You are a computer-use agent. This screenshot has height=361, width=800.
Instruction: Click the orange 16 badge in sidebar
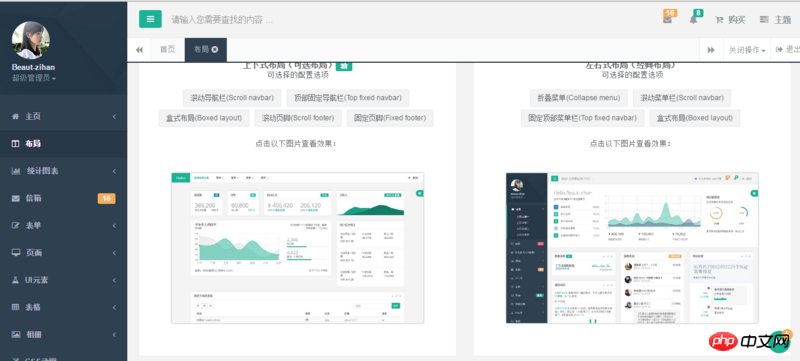106,198
